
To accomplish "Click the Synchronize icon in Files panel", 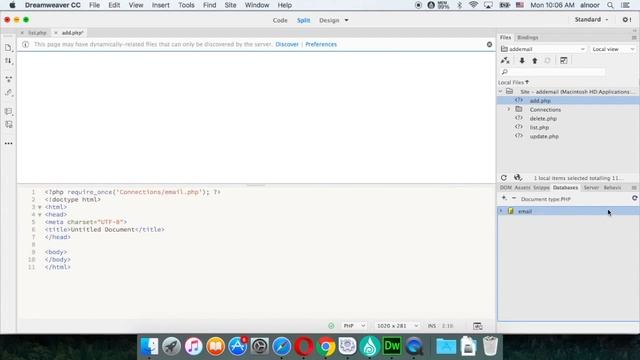I will (547, 60).
